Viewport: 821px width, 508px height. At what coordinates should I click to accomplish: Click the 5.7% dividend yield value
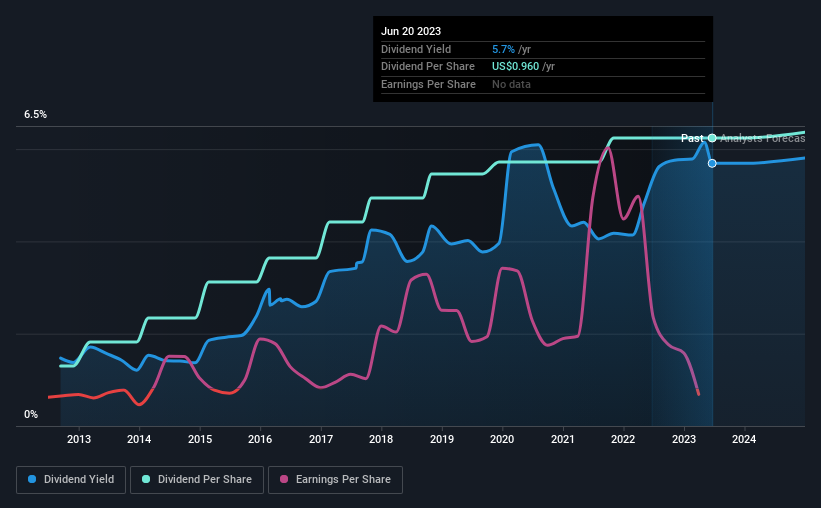point(503,49)
